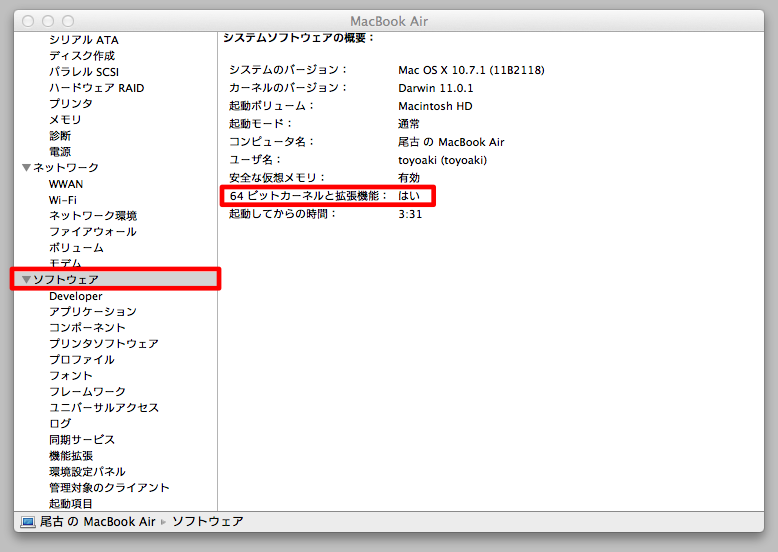
Task: Click the 安全な仮想メモリ label
Action: pos(277,178)
